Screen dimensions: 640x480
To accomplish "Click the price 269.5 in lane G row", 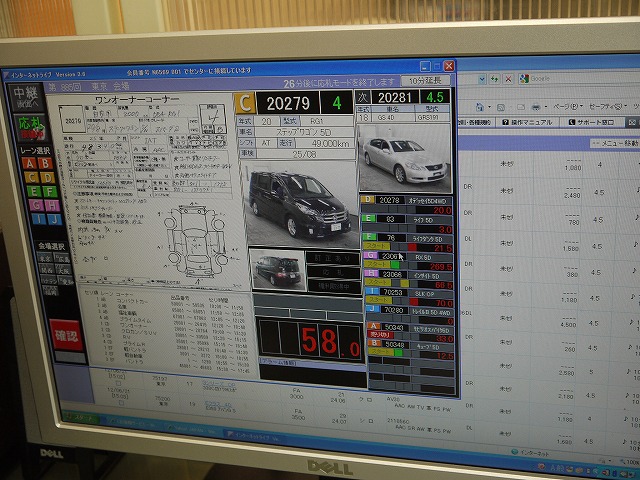I will pyautogui.click(x=440, y=267).
